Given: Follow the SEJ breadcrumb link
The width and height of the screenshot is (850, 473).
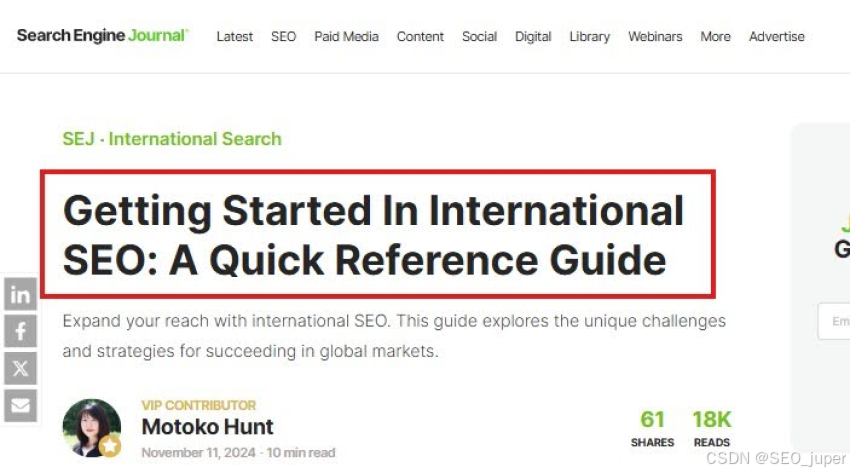Looking at the screenshot, I should pos(79,139).
